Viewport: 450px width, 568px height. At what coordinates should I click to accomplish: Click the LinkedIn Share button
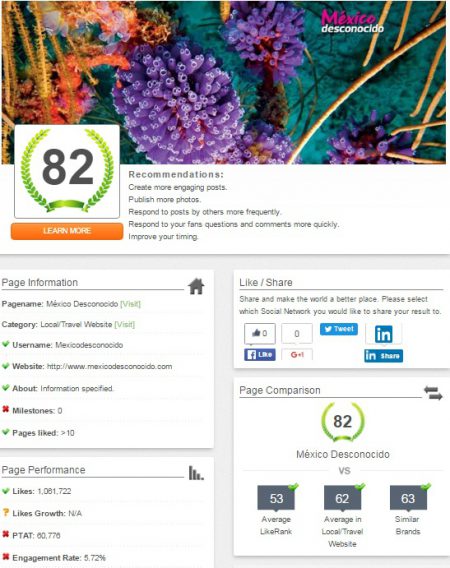[383, 356]
